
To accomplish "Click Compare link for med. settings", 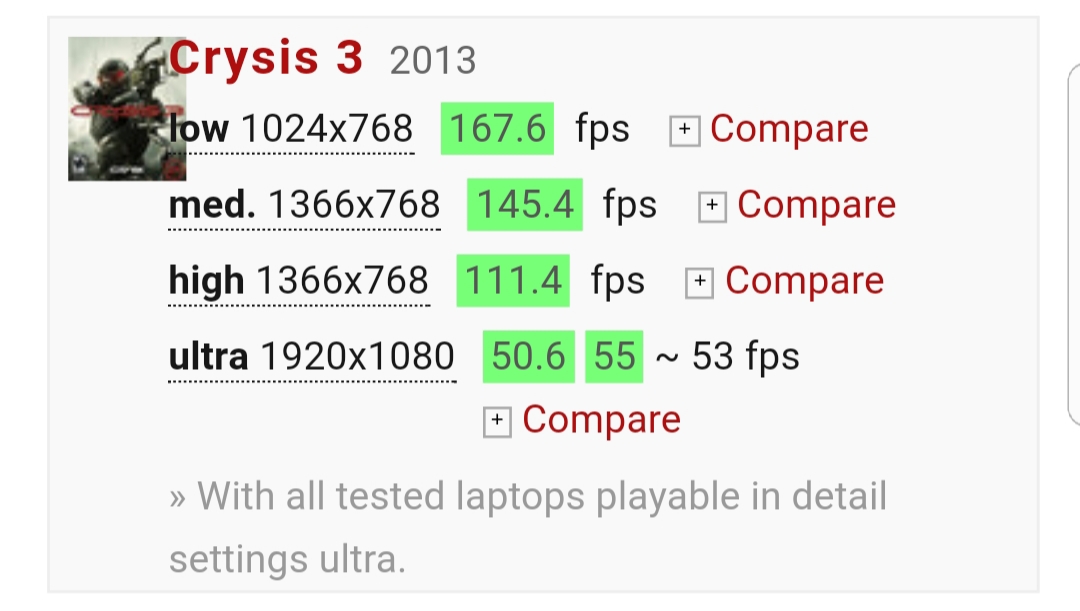I will [817, 205].
